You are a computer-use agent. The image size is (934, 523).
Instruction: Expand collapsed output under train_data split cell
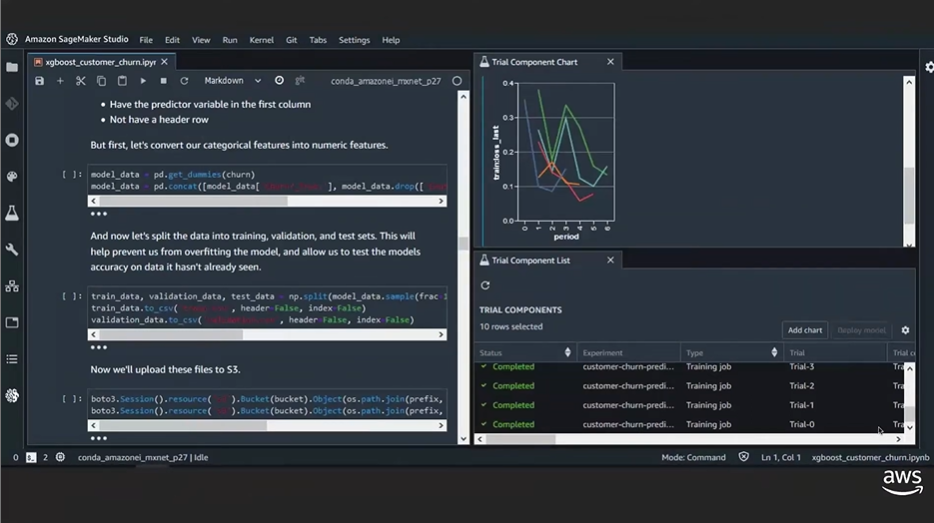[98, 347]
